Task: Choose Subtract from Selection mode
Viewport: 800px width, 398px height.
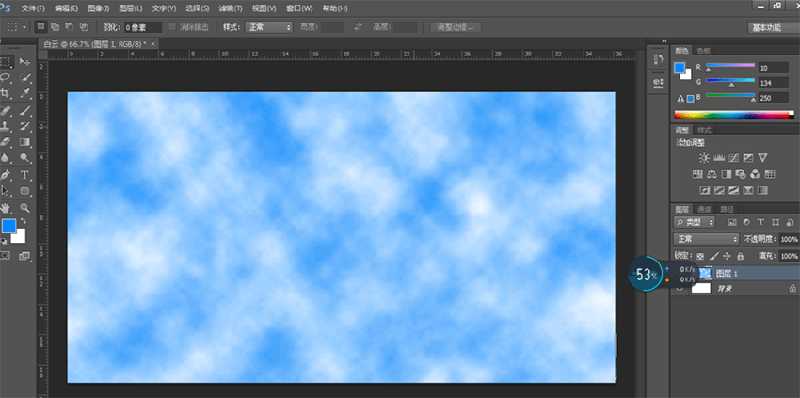Action: (69, 27)
